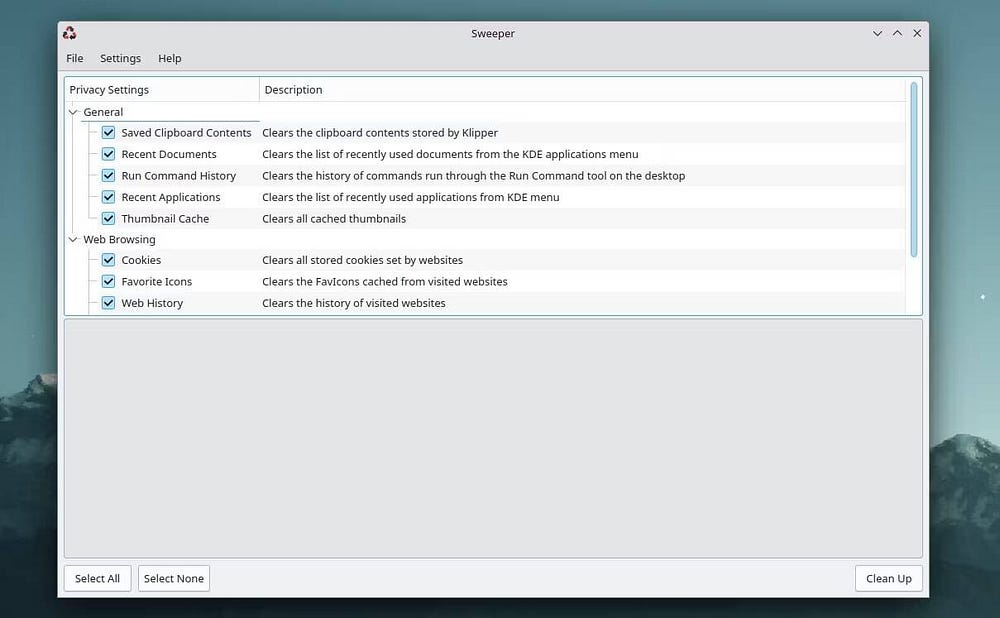This screenshot has height=618, width=1000.
Task: Click the Privacy Settings column header
Action: point(109,89)
